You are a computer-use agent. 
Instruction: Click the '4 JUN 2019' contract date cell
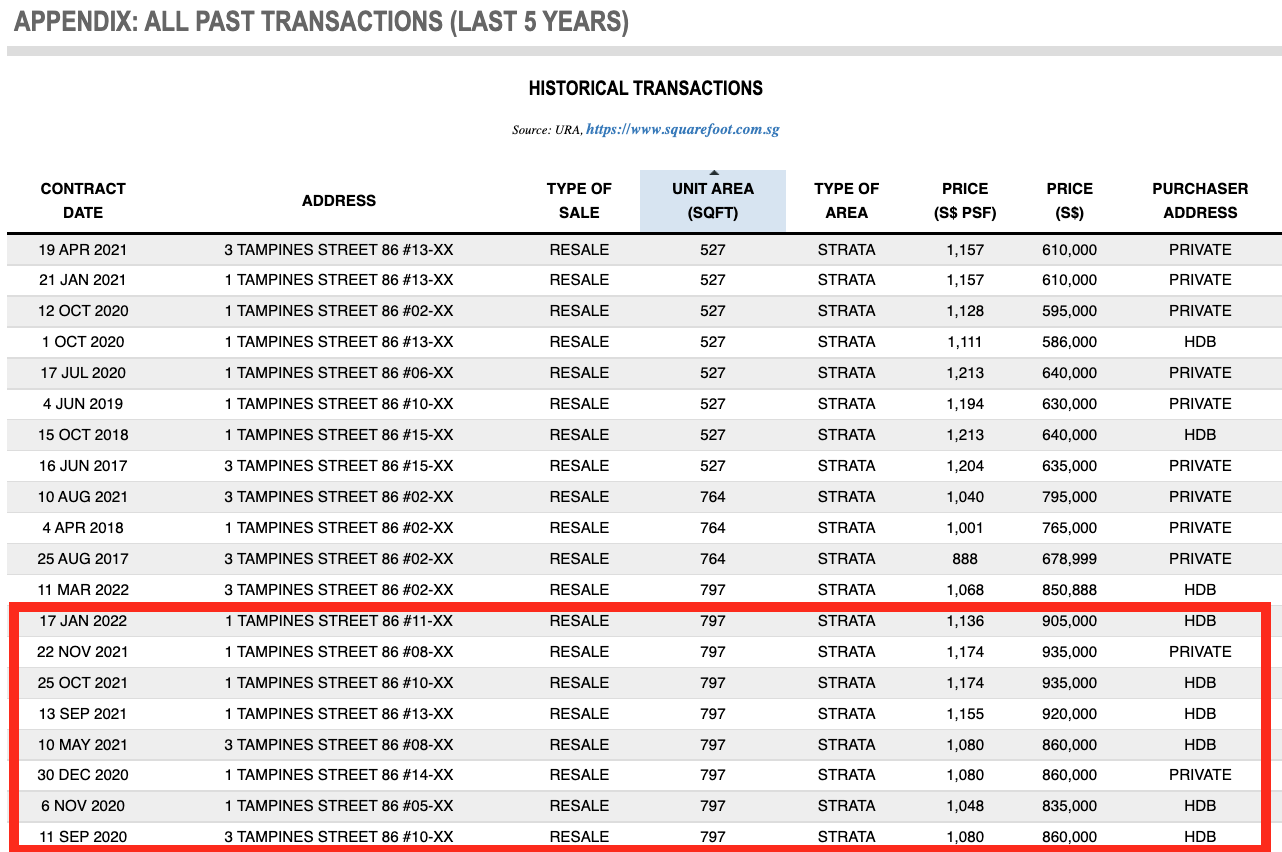(x=83, y=404)
